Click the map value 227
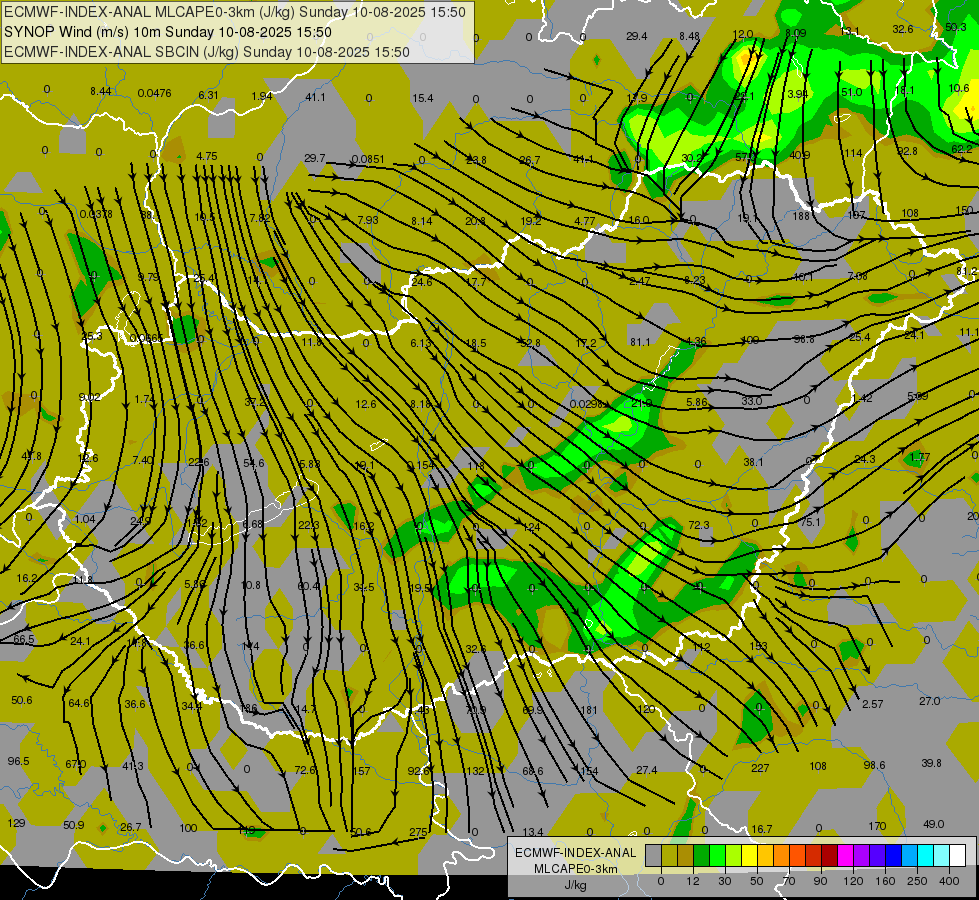This screenshot has width=979, height=900. click(760, 768)
